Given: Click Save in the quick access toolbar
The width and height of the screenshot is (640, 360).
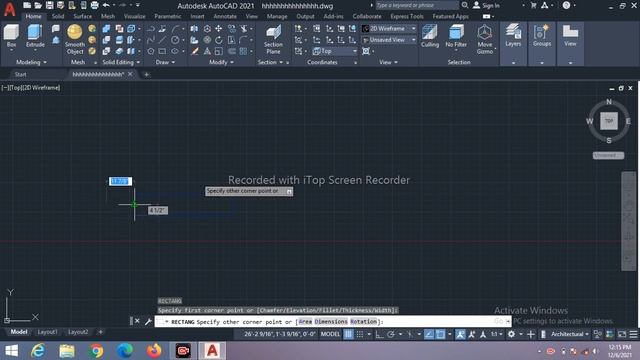Looking at the screenshot, I should point(49,5).
